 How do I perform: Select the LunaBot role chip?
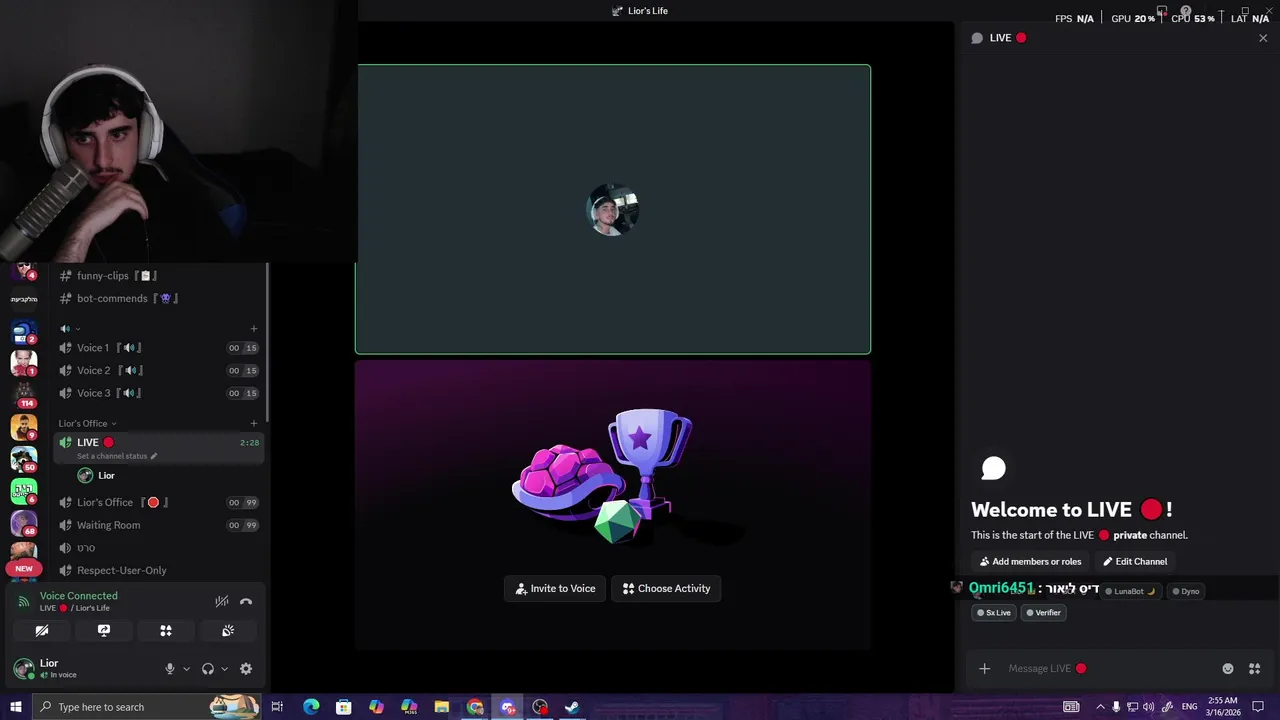(x=1129, y=591)
